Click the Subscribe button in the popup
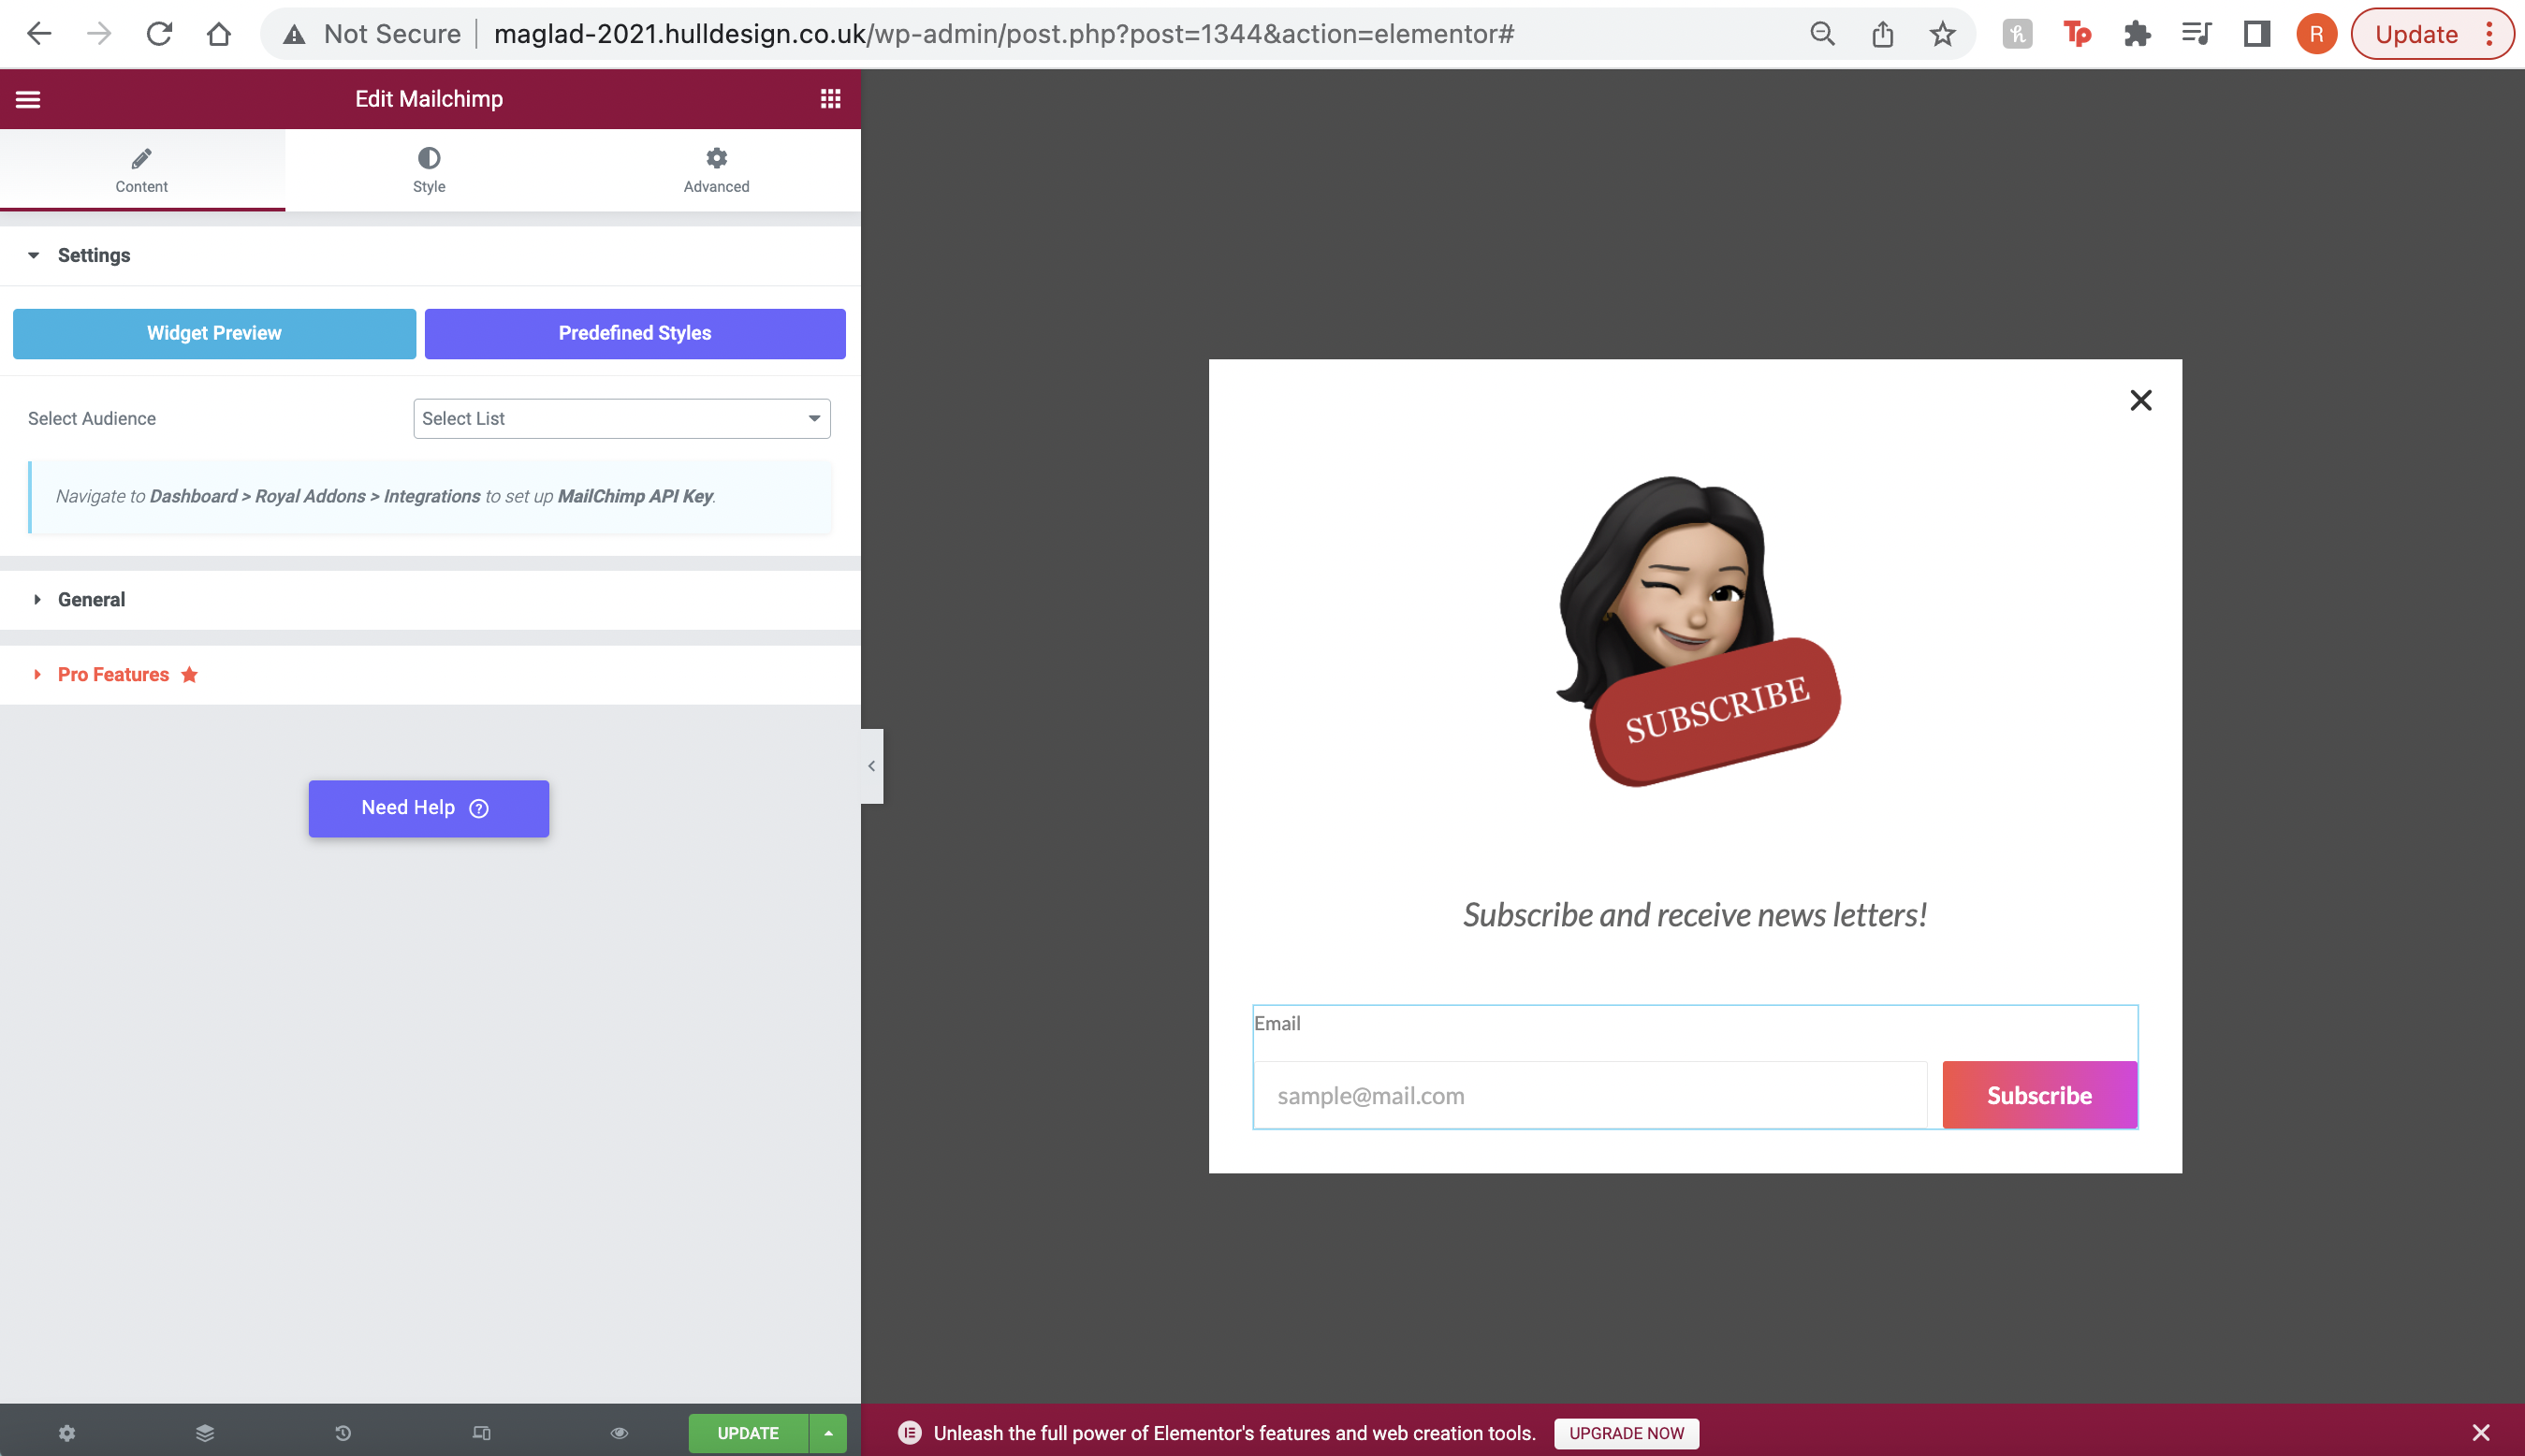Image resolution: width=2525 pixels, height=1456 pixels. click(2039, 1095)
